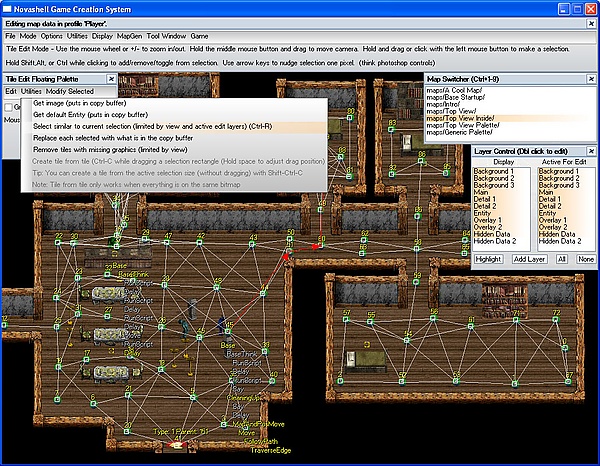Open Modify Selected menu in the Tile Edit palette
This screenshot has height=466, width=600.
(x=71, y=91)
